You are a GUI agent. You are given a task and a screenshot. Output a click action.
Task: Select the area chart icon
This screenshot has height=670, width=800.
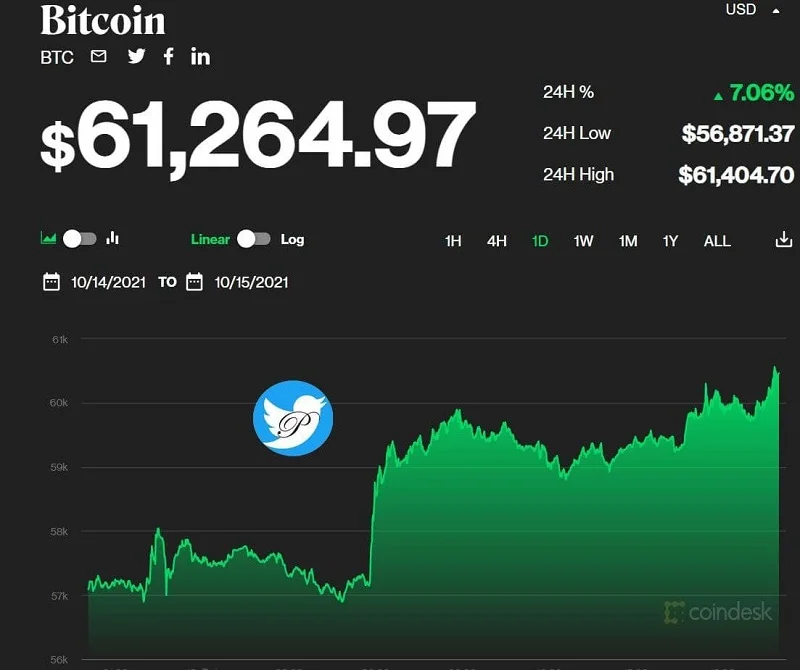(48, 238)
